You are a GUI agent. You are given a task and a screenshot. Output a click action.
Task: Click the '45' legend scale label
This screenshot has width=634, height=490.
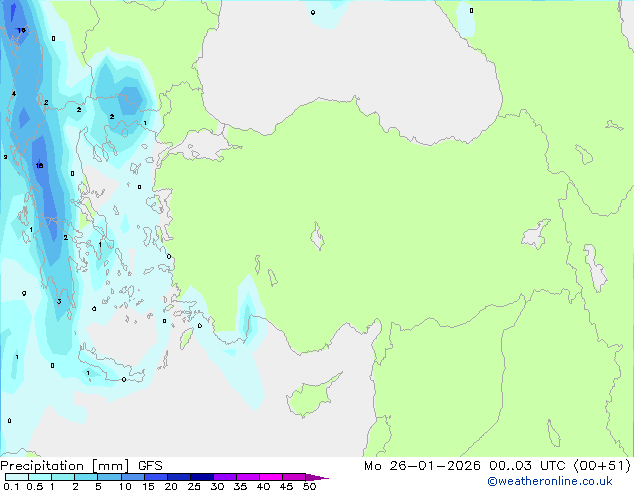point(286,486)
